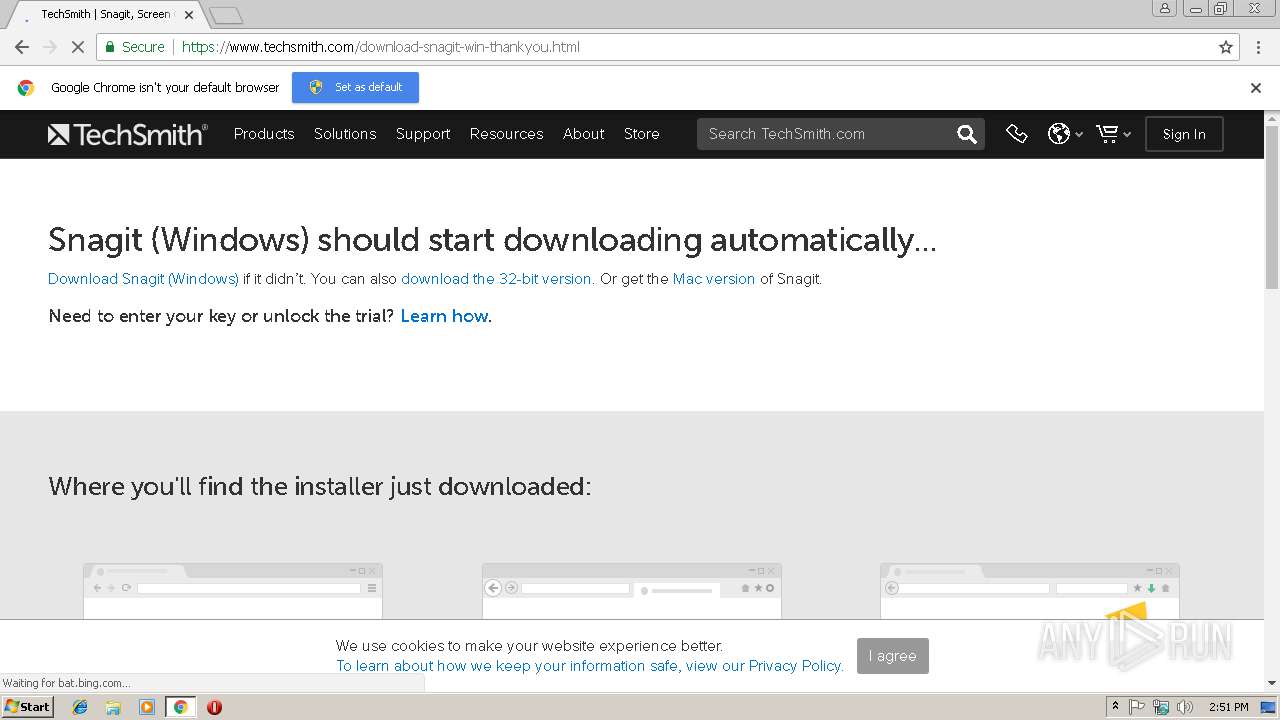Click the phone contact icon
1280x720 pixels.
tap(1016, 134)
